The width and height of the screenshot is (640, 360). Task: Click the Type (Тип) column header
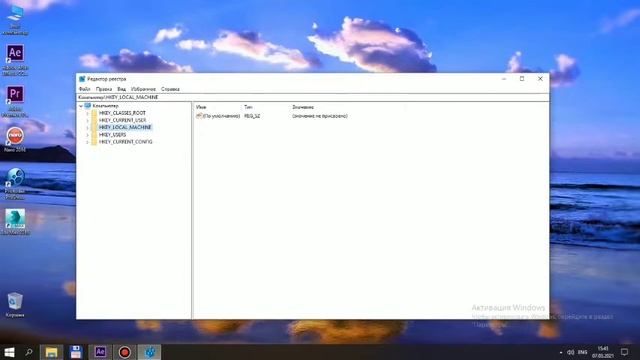(x=248, y=107)
